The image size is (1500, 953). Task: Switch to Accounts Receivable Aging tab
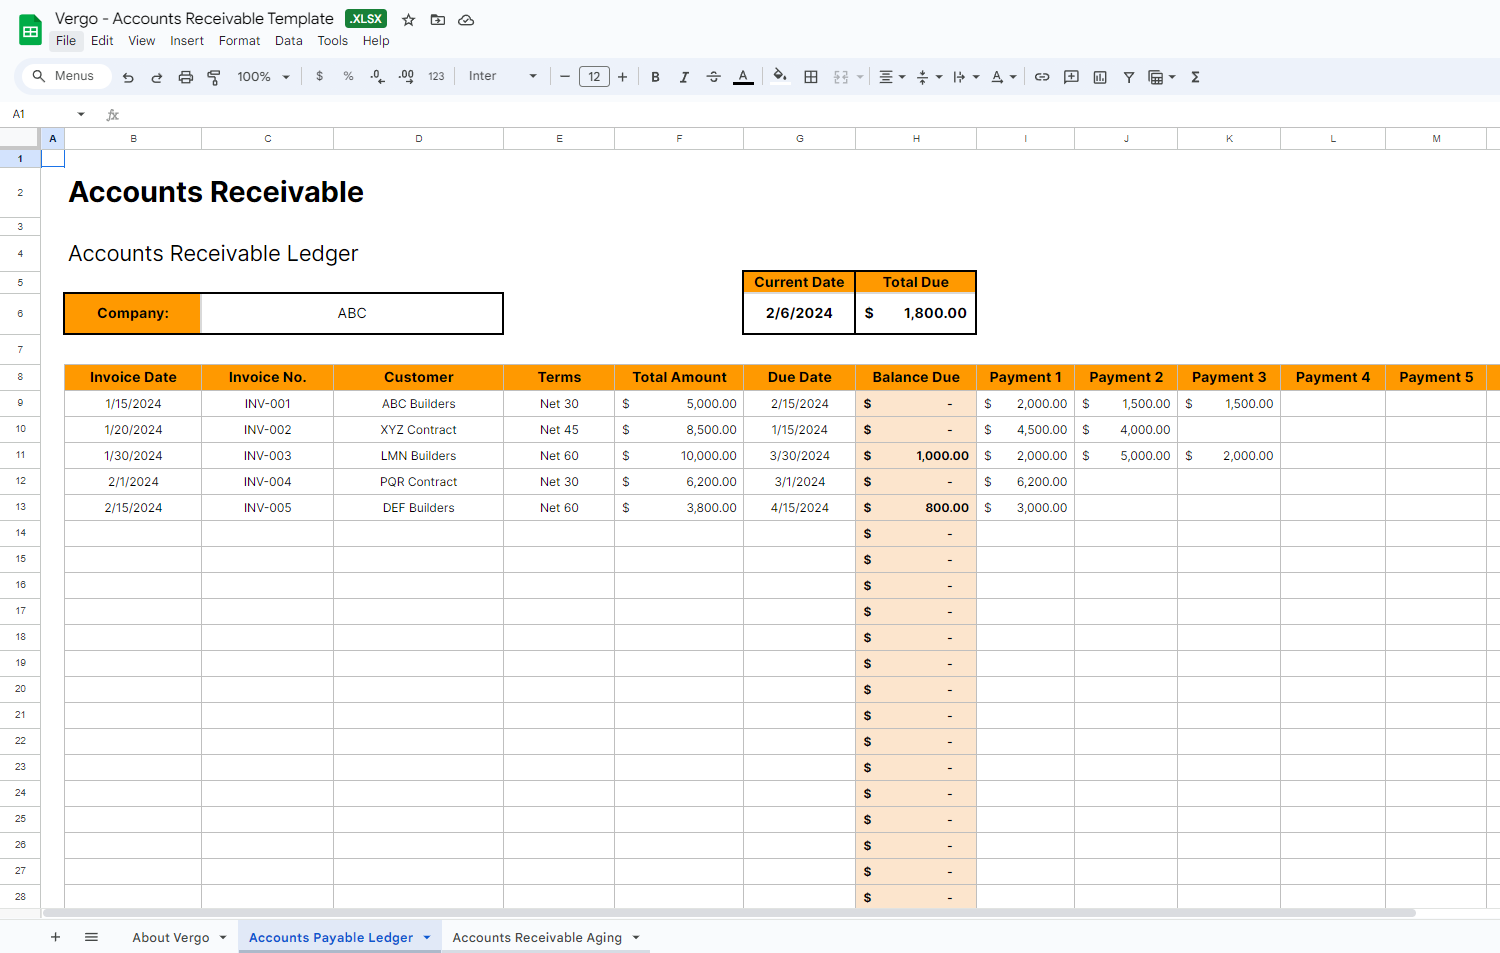tap(537, 937)
